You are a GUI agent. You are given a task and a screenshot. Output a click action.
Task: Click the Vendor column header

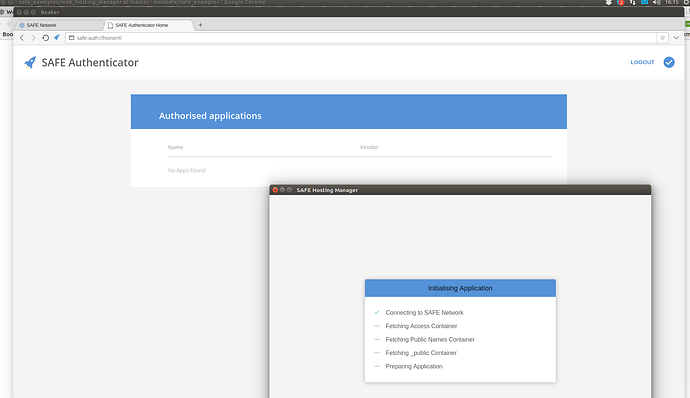point(369,147)
